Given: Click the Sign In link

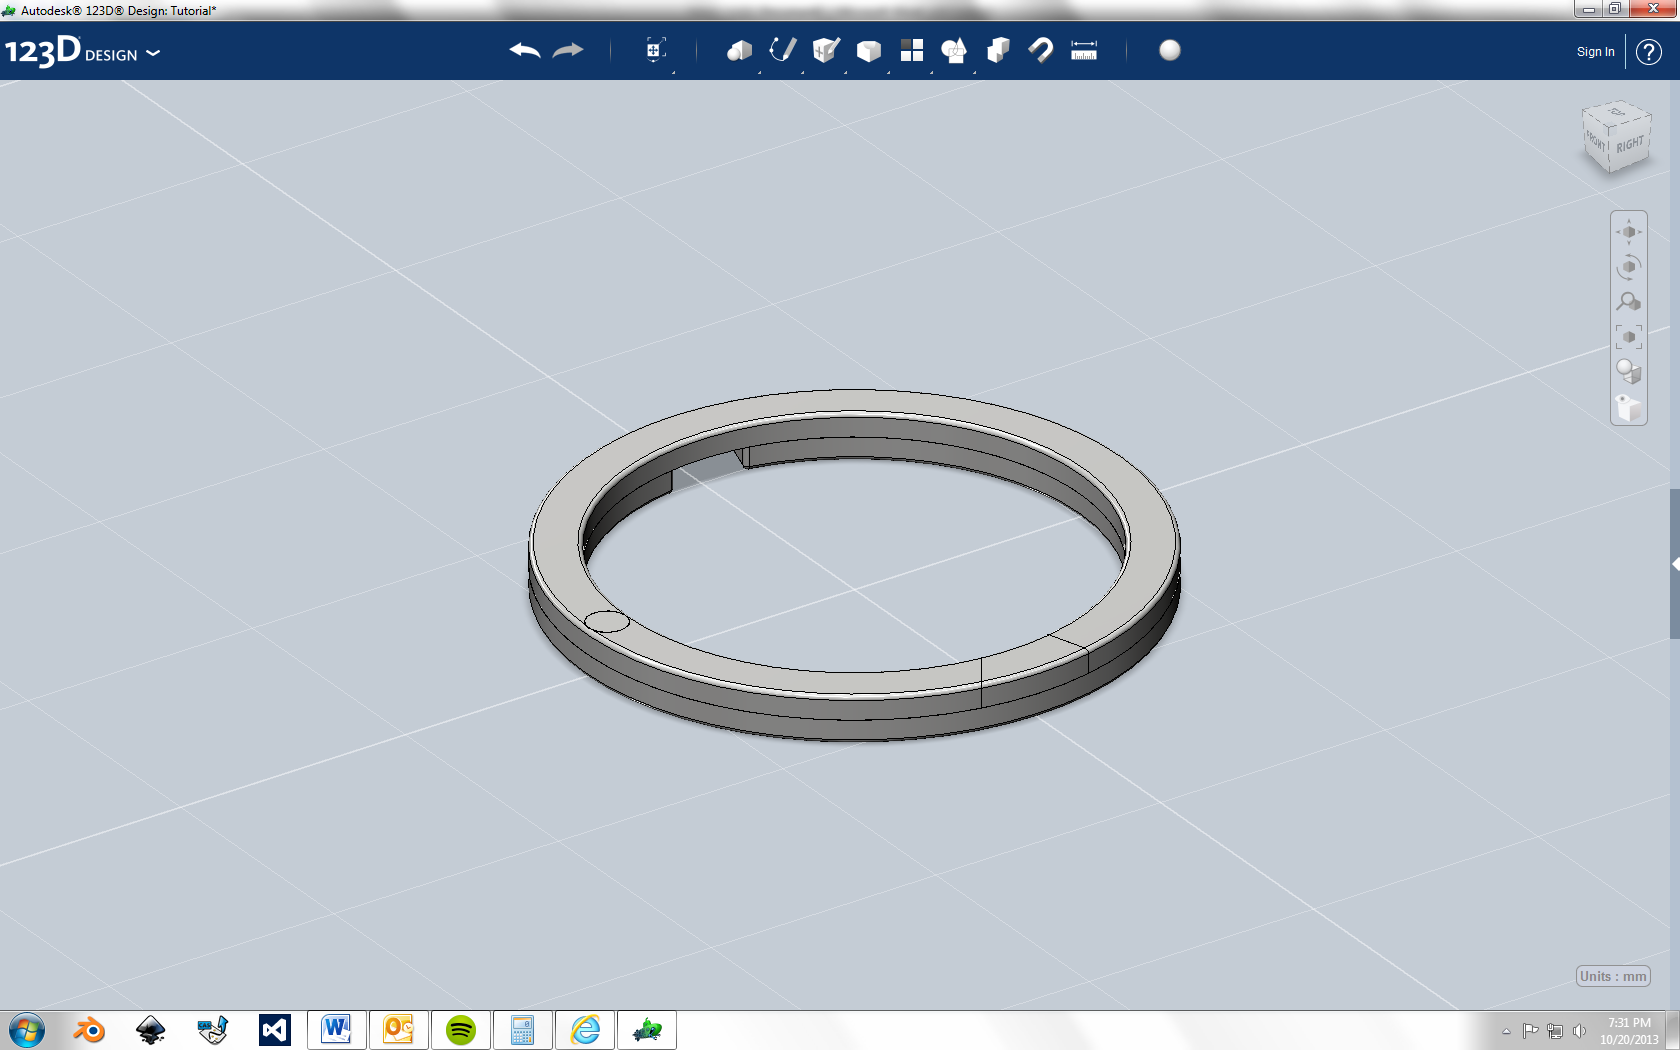Looking at the screenshot, I should (1594, 51).
